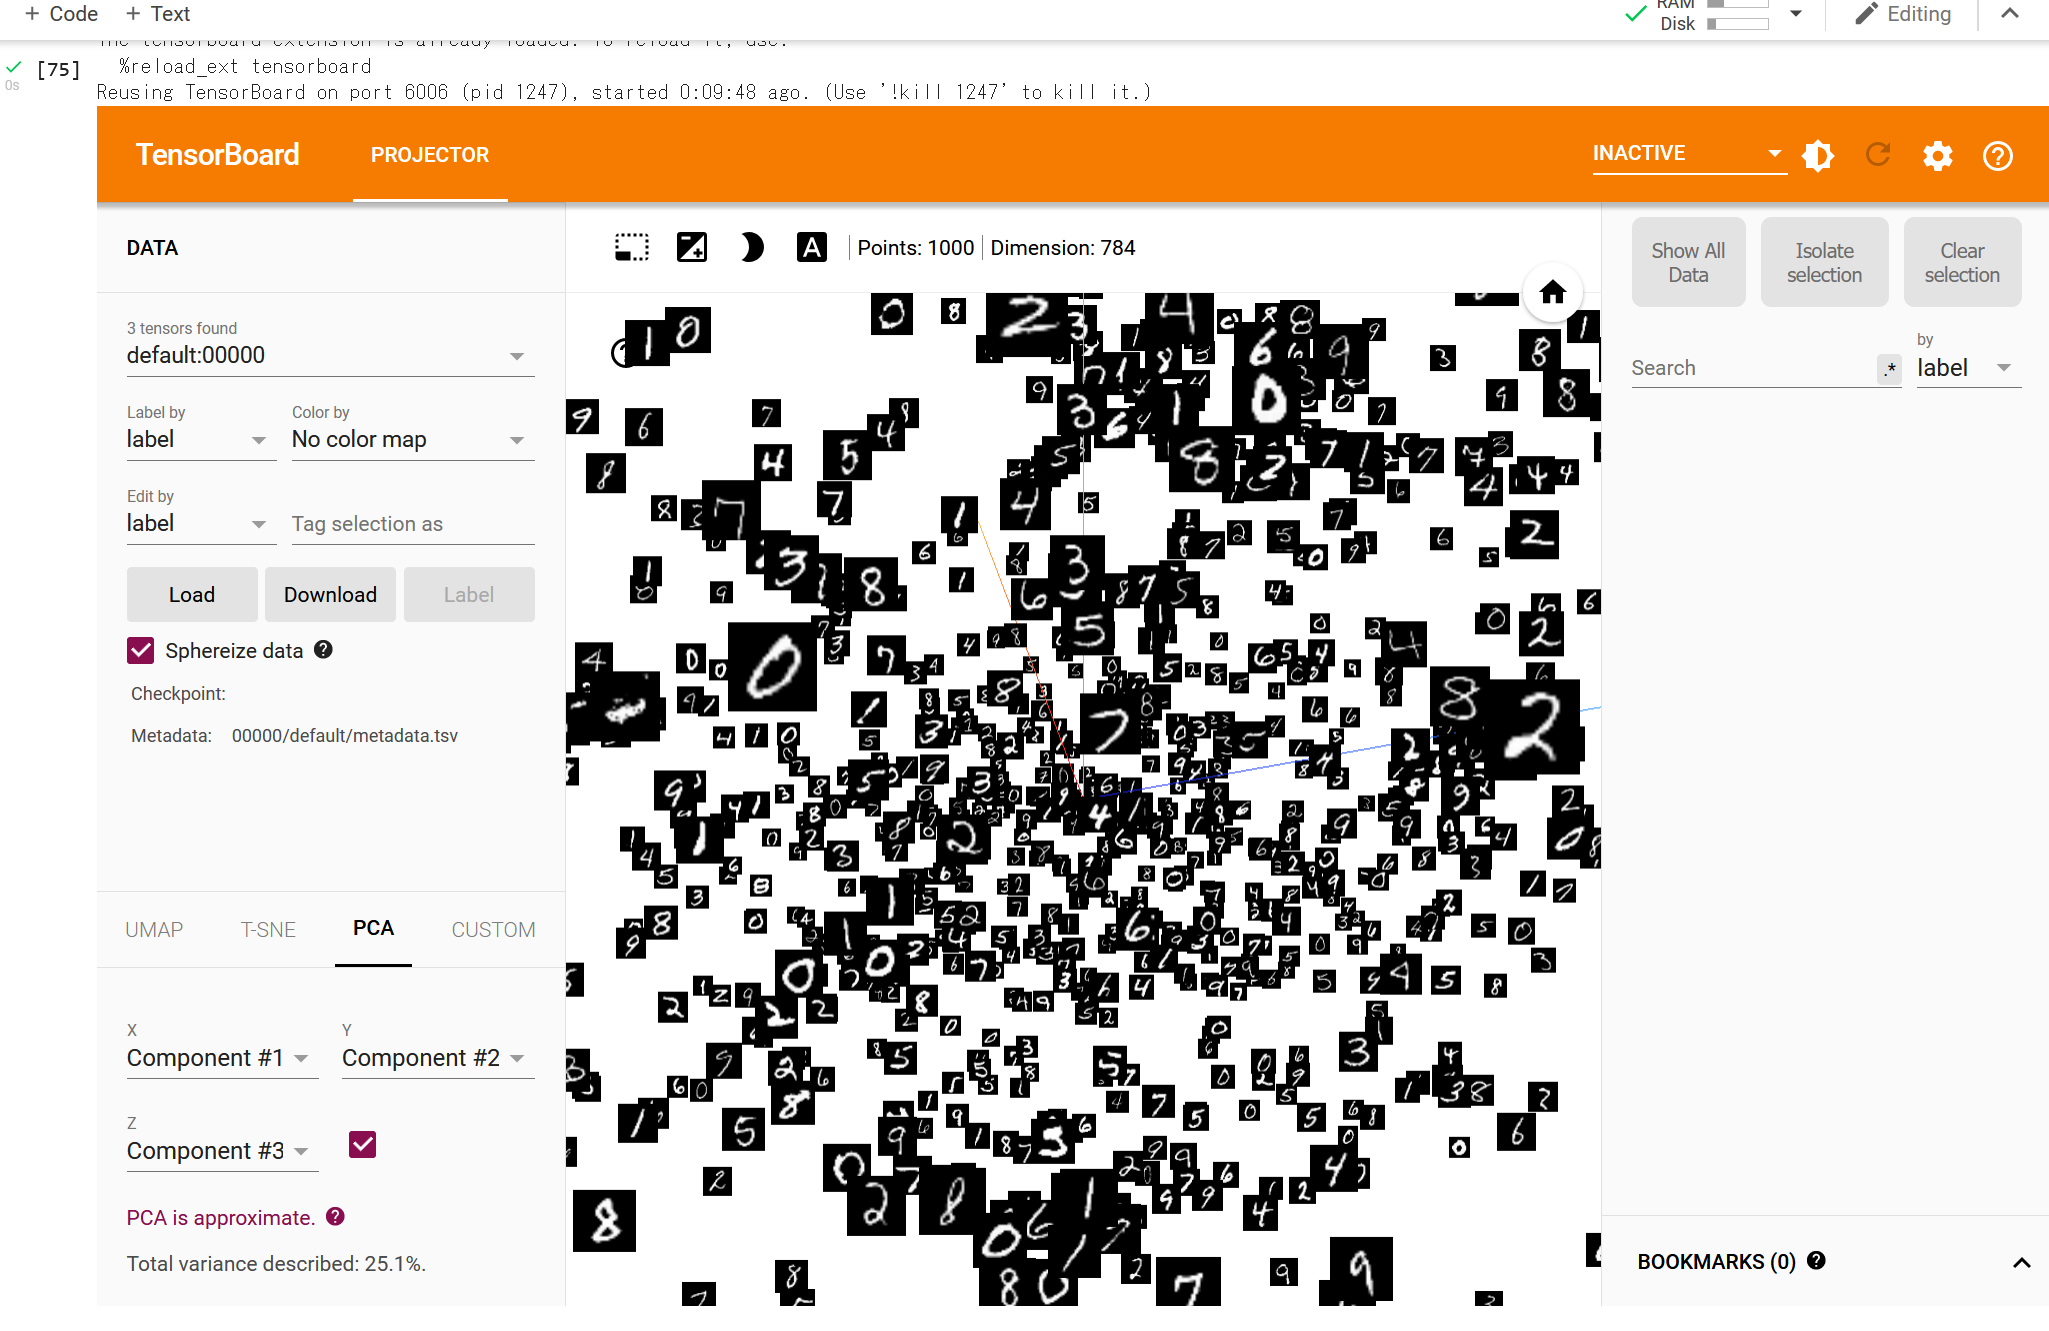The height and width of the screenshot is (1331, 2049).
Task: Select the PCA tab
Action: point(373,928)
